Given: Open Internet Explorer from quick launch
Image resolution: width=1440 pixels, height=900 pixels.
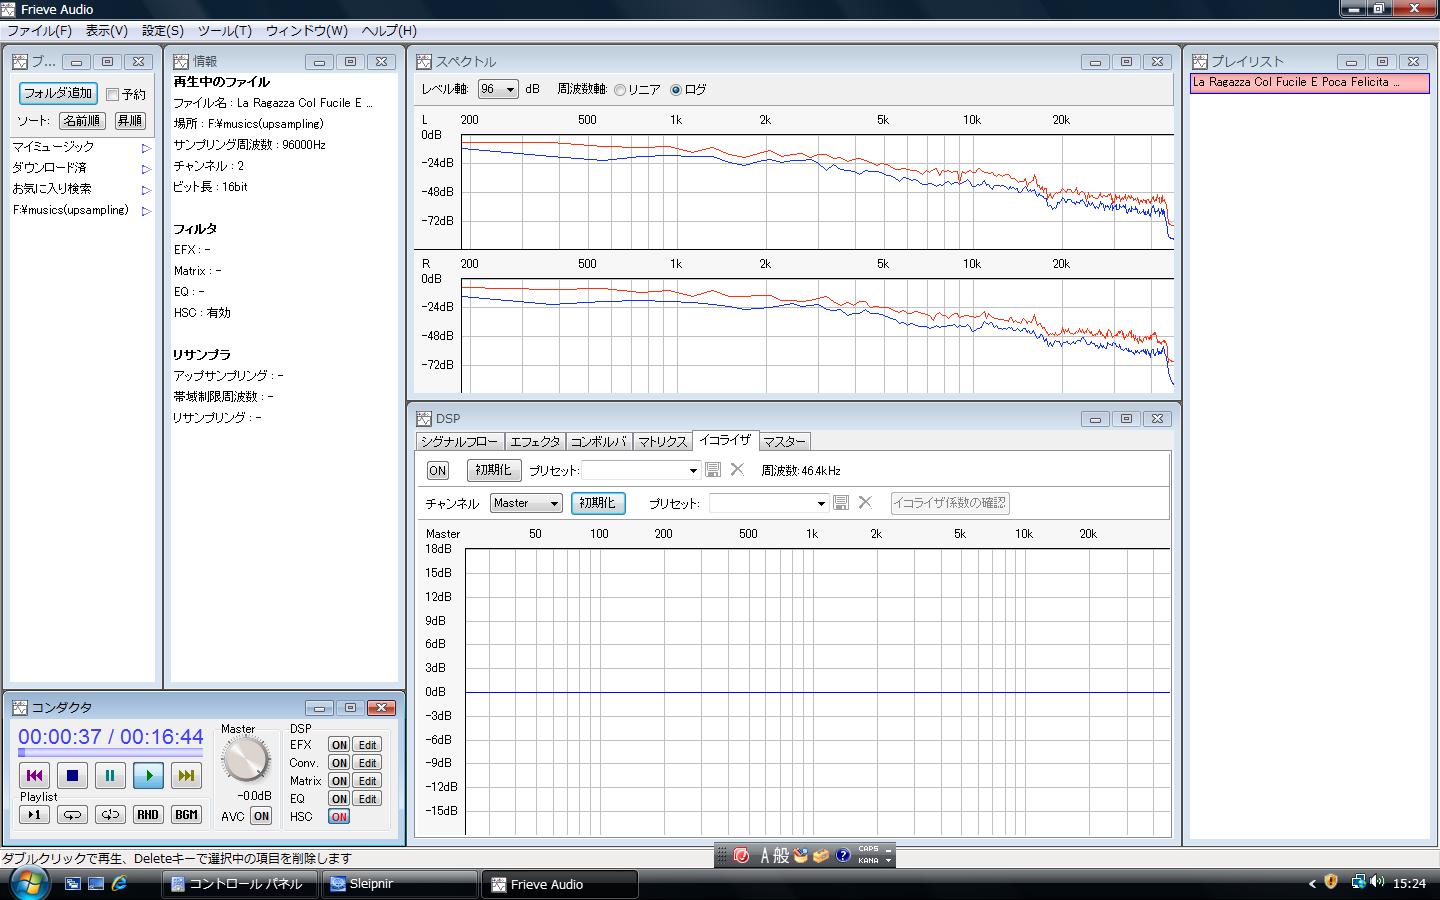Looking at the screenshot, I should tap(119, 884).
